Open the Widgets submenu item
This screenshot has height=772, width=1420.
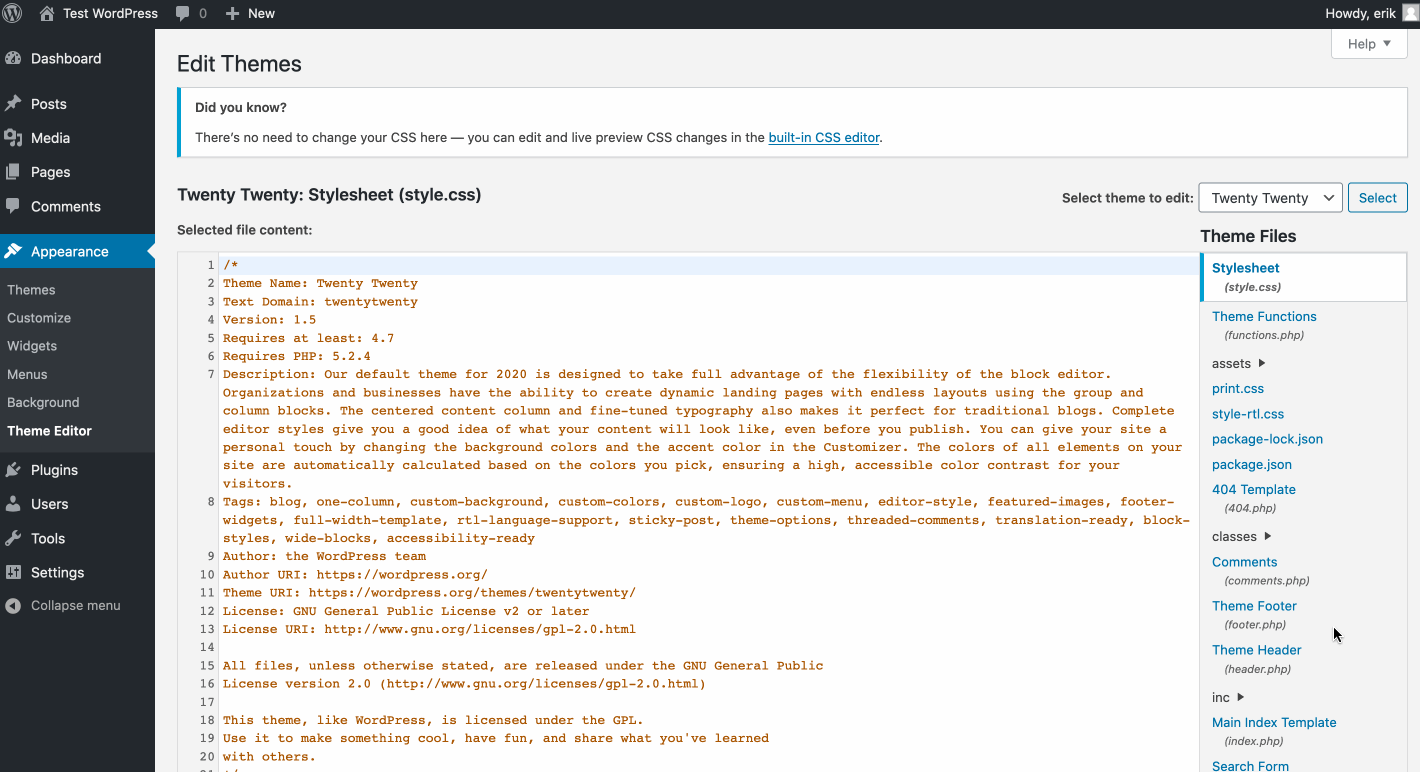32,346
